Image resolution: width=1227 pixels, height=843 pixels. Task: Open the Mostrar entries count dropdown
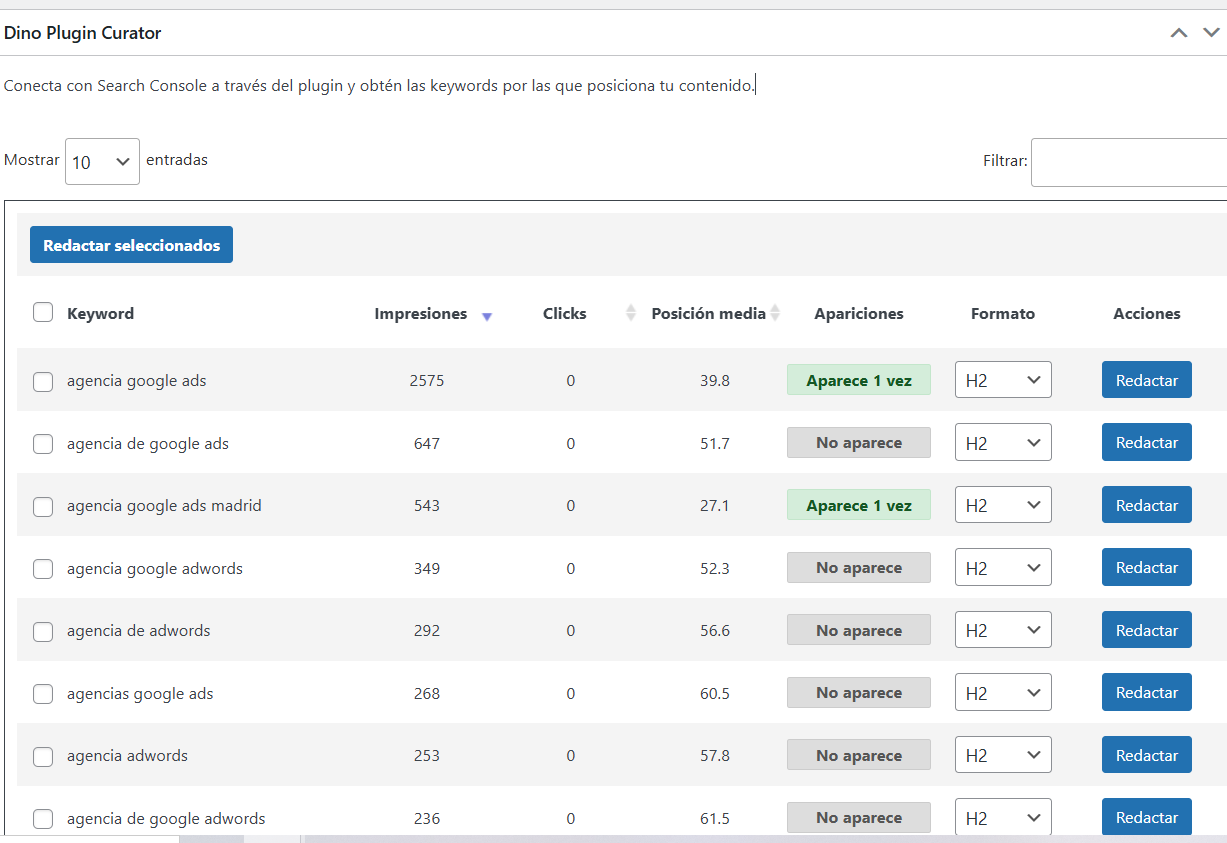[102, 161]
